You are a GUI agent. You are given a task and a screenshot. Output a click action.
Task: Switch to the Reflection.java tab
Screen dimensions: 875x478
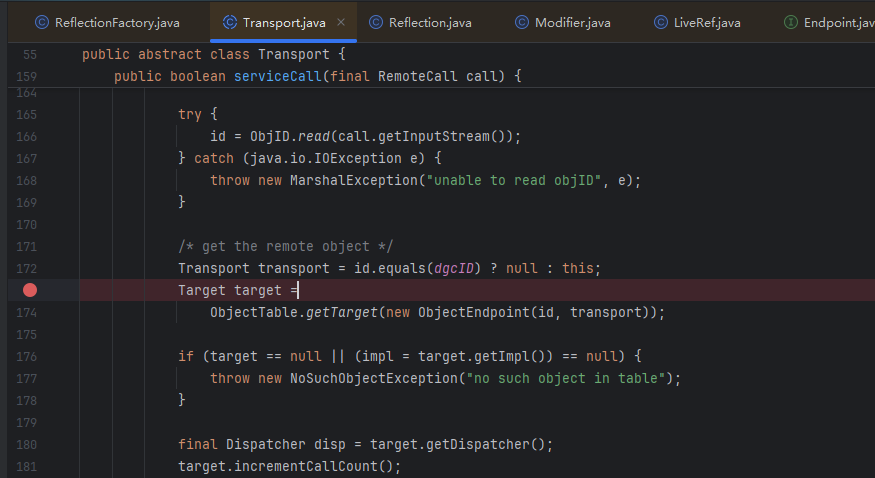click(430, 22)
